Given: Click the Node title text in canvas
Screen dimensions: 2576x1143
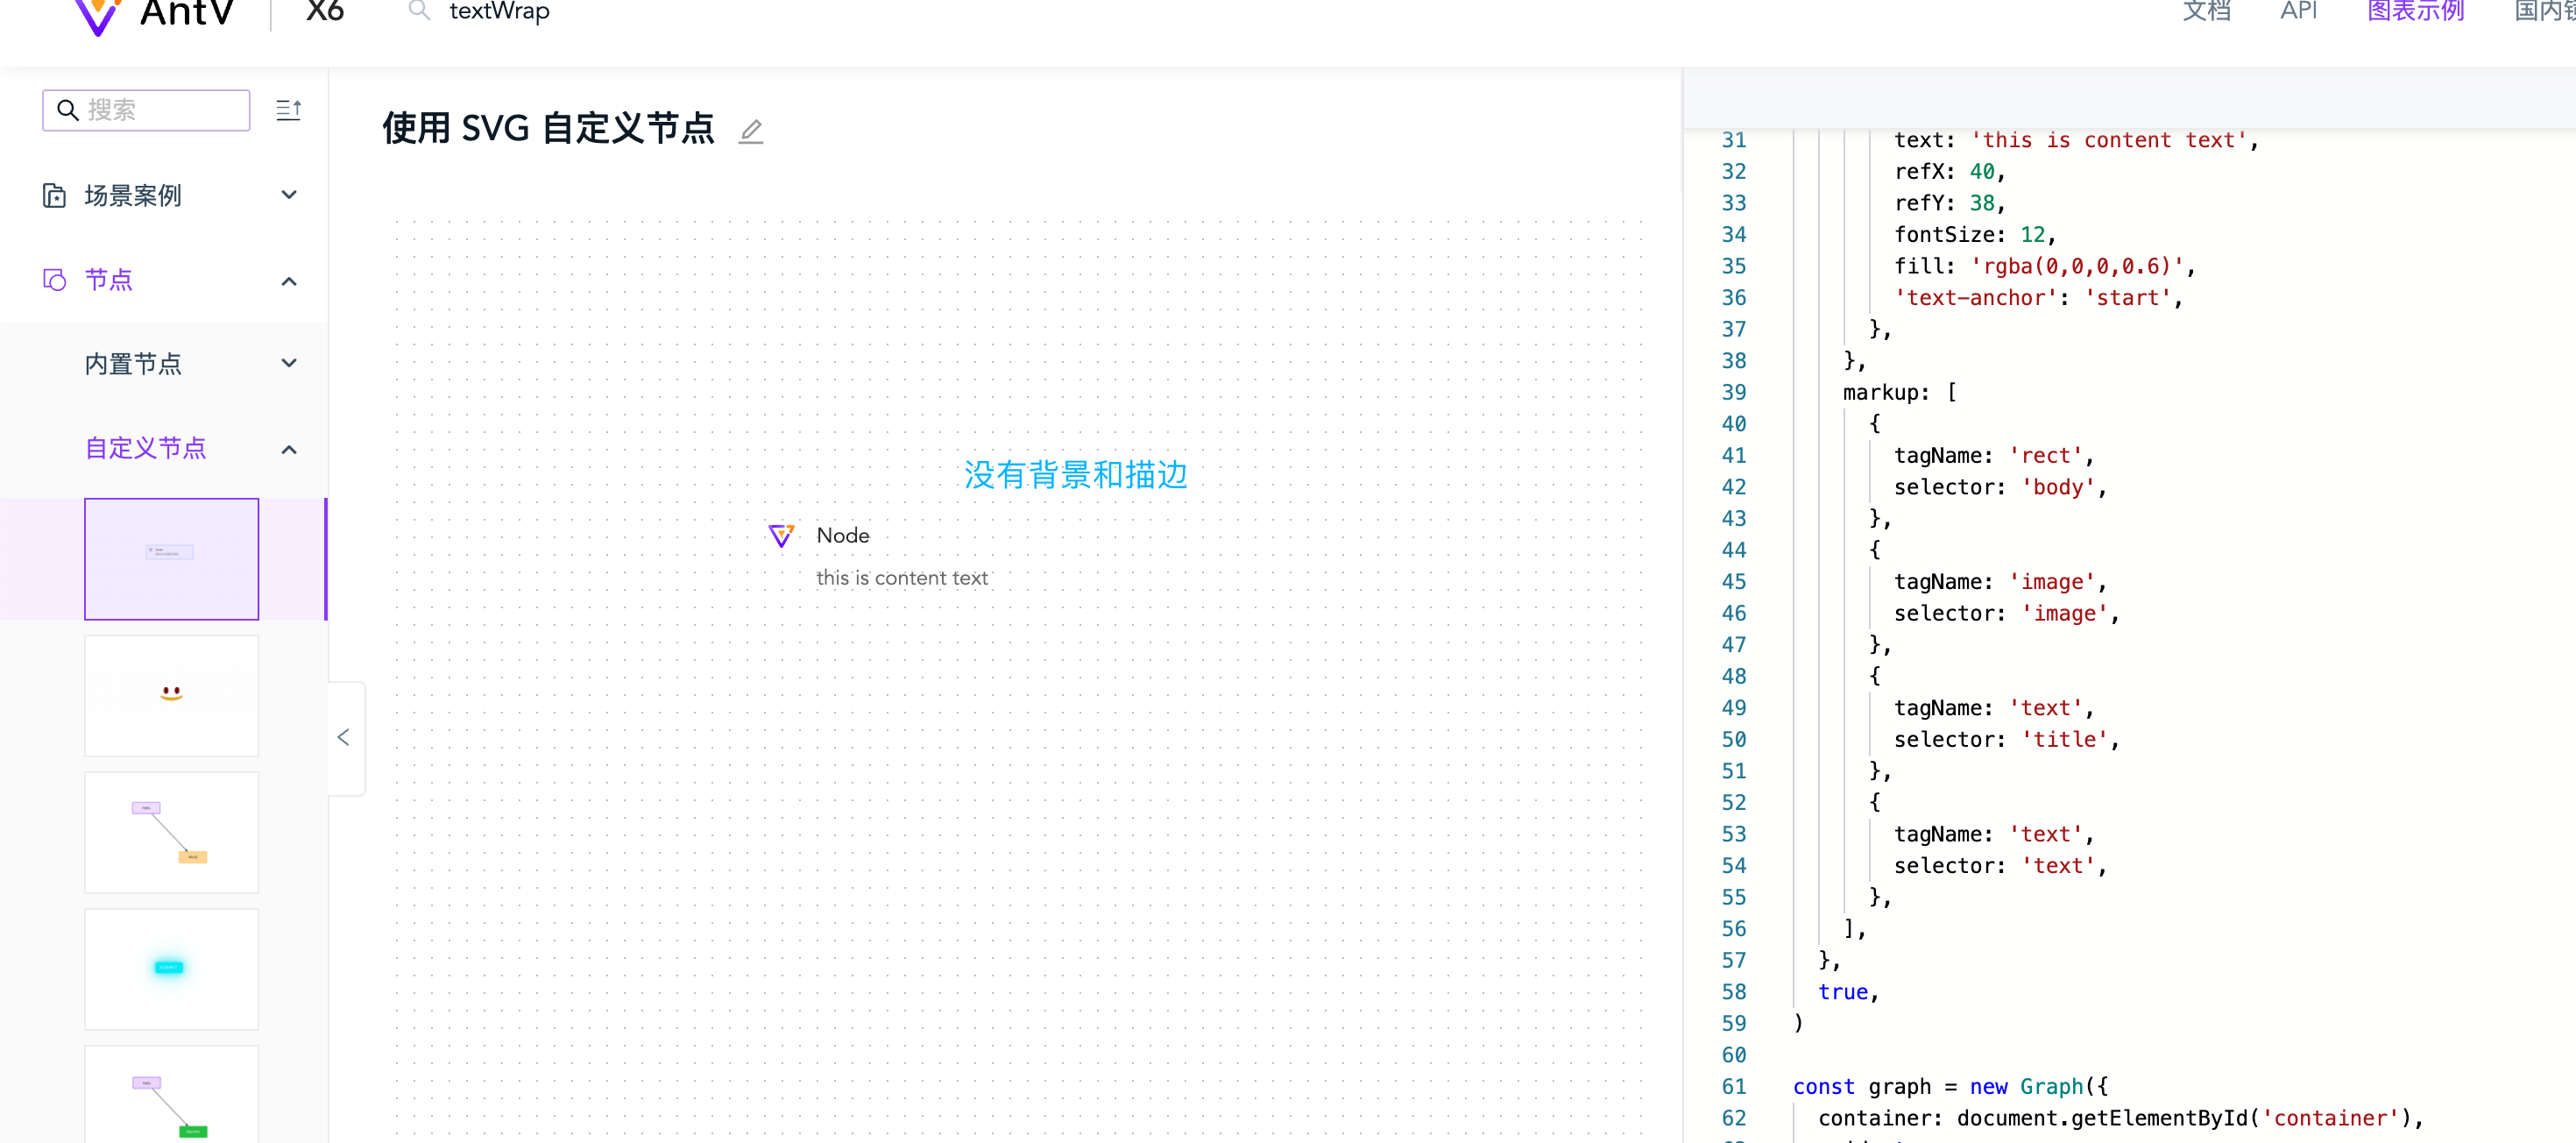Looking at the screenshot, I should coord(843,535).
